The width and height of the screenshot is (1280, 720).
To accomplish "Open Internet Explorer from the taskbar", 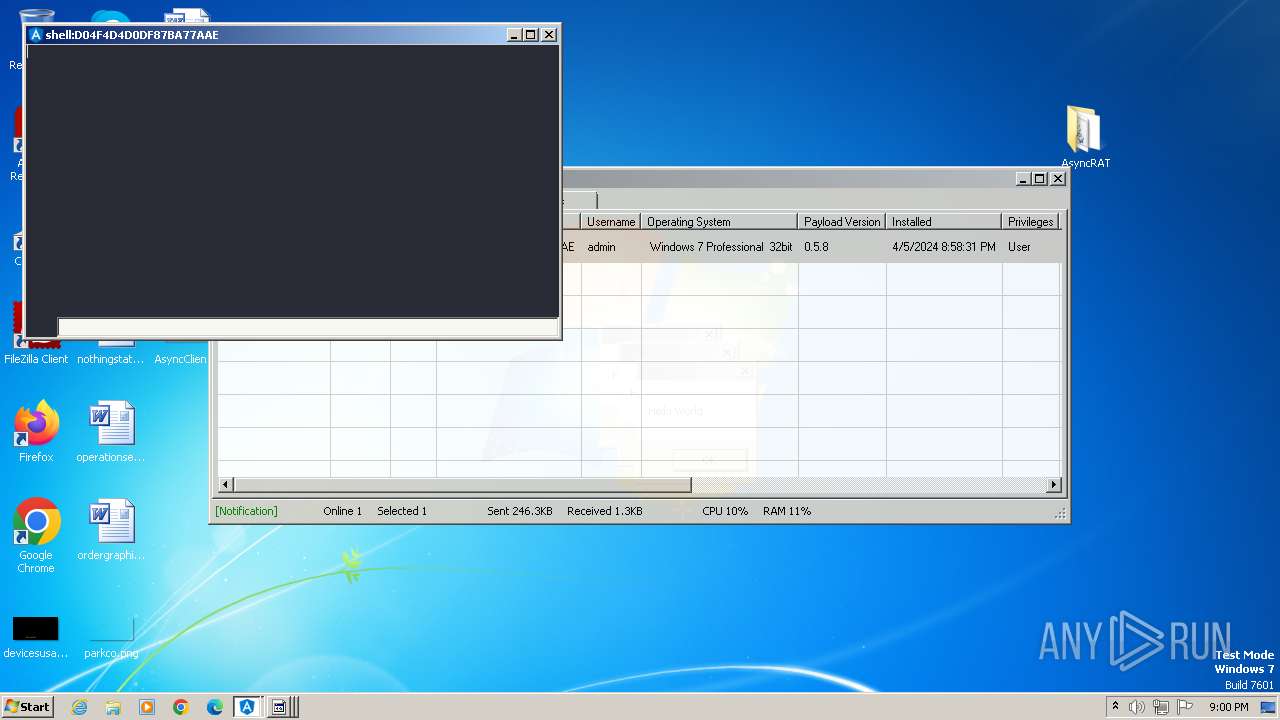I will [79, 707].
